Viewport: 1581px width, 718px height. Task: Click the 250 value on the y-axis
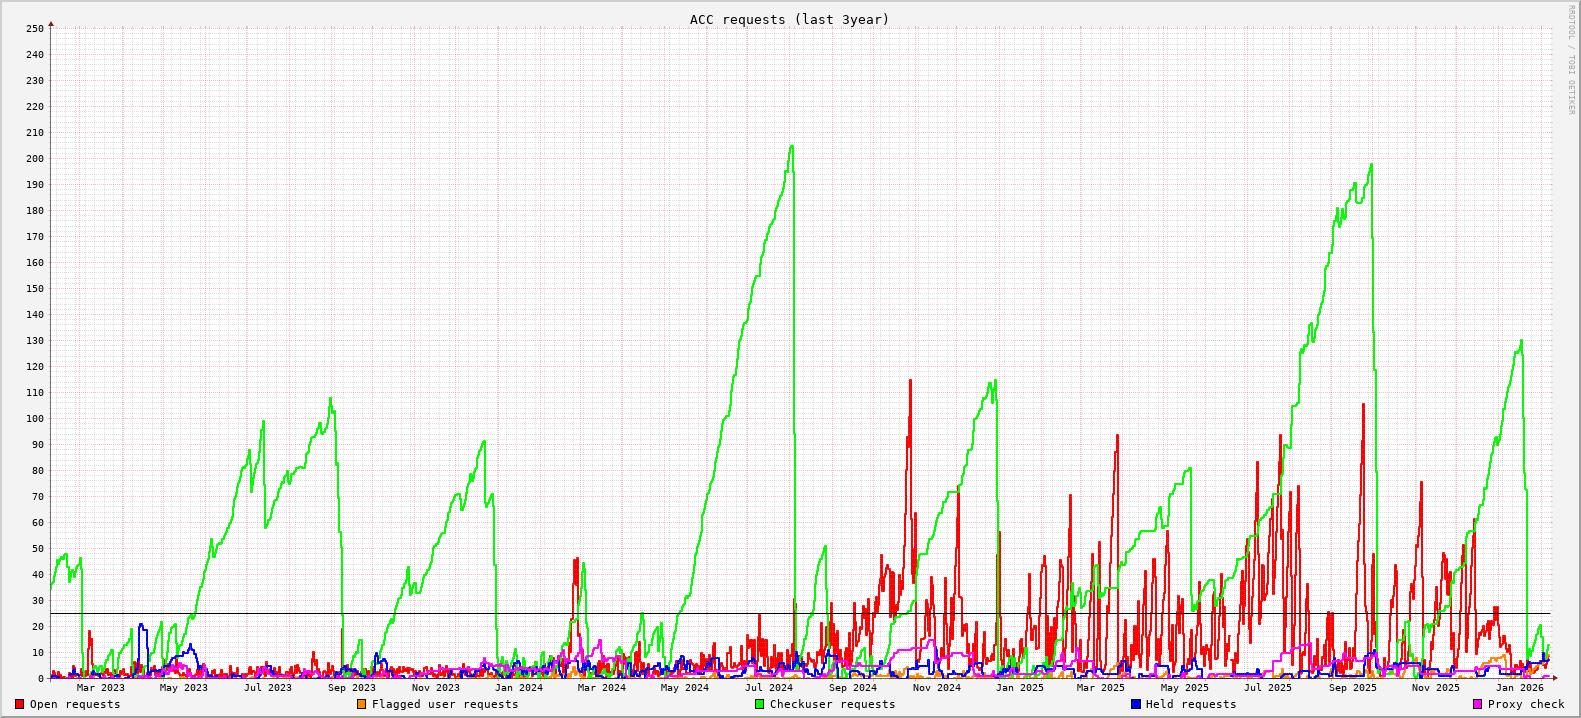(x=35, y=28)
